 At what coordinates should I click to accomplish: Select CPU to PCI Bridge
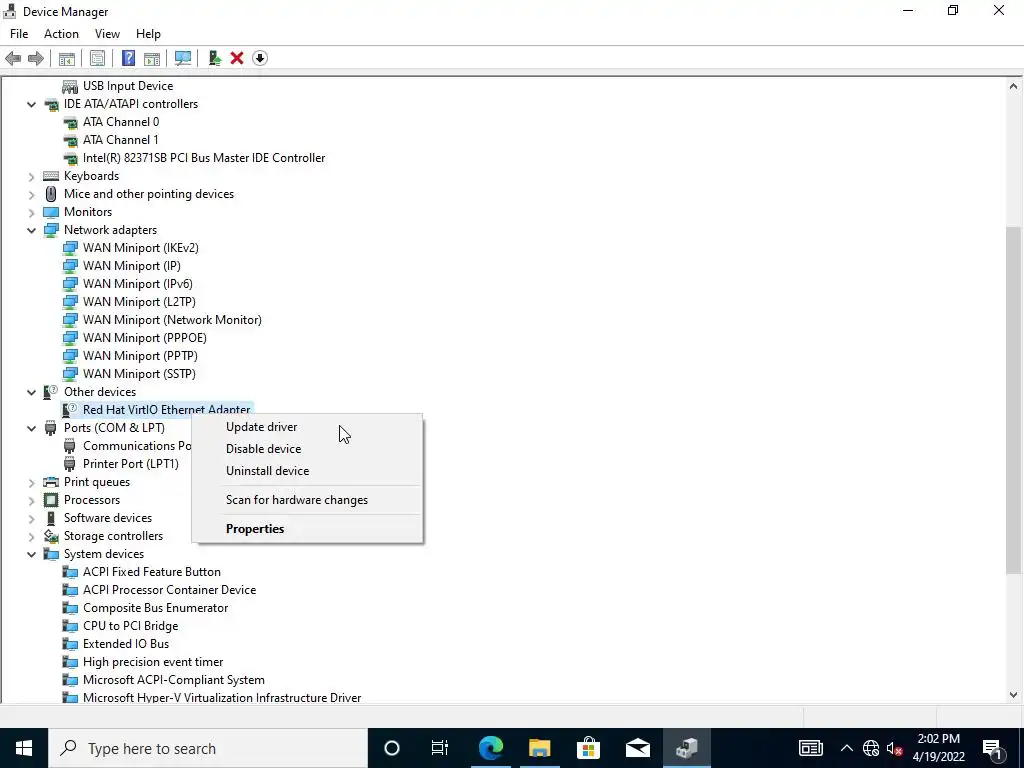point(131,626)
